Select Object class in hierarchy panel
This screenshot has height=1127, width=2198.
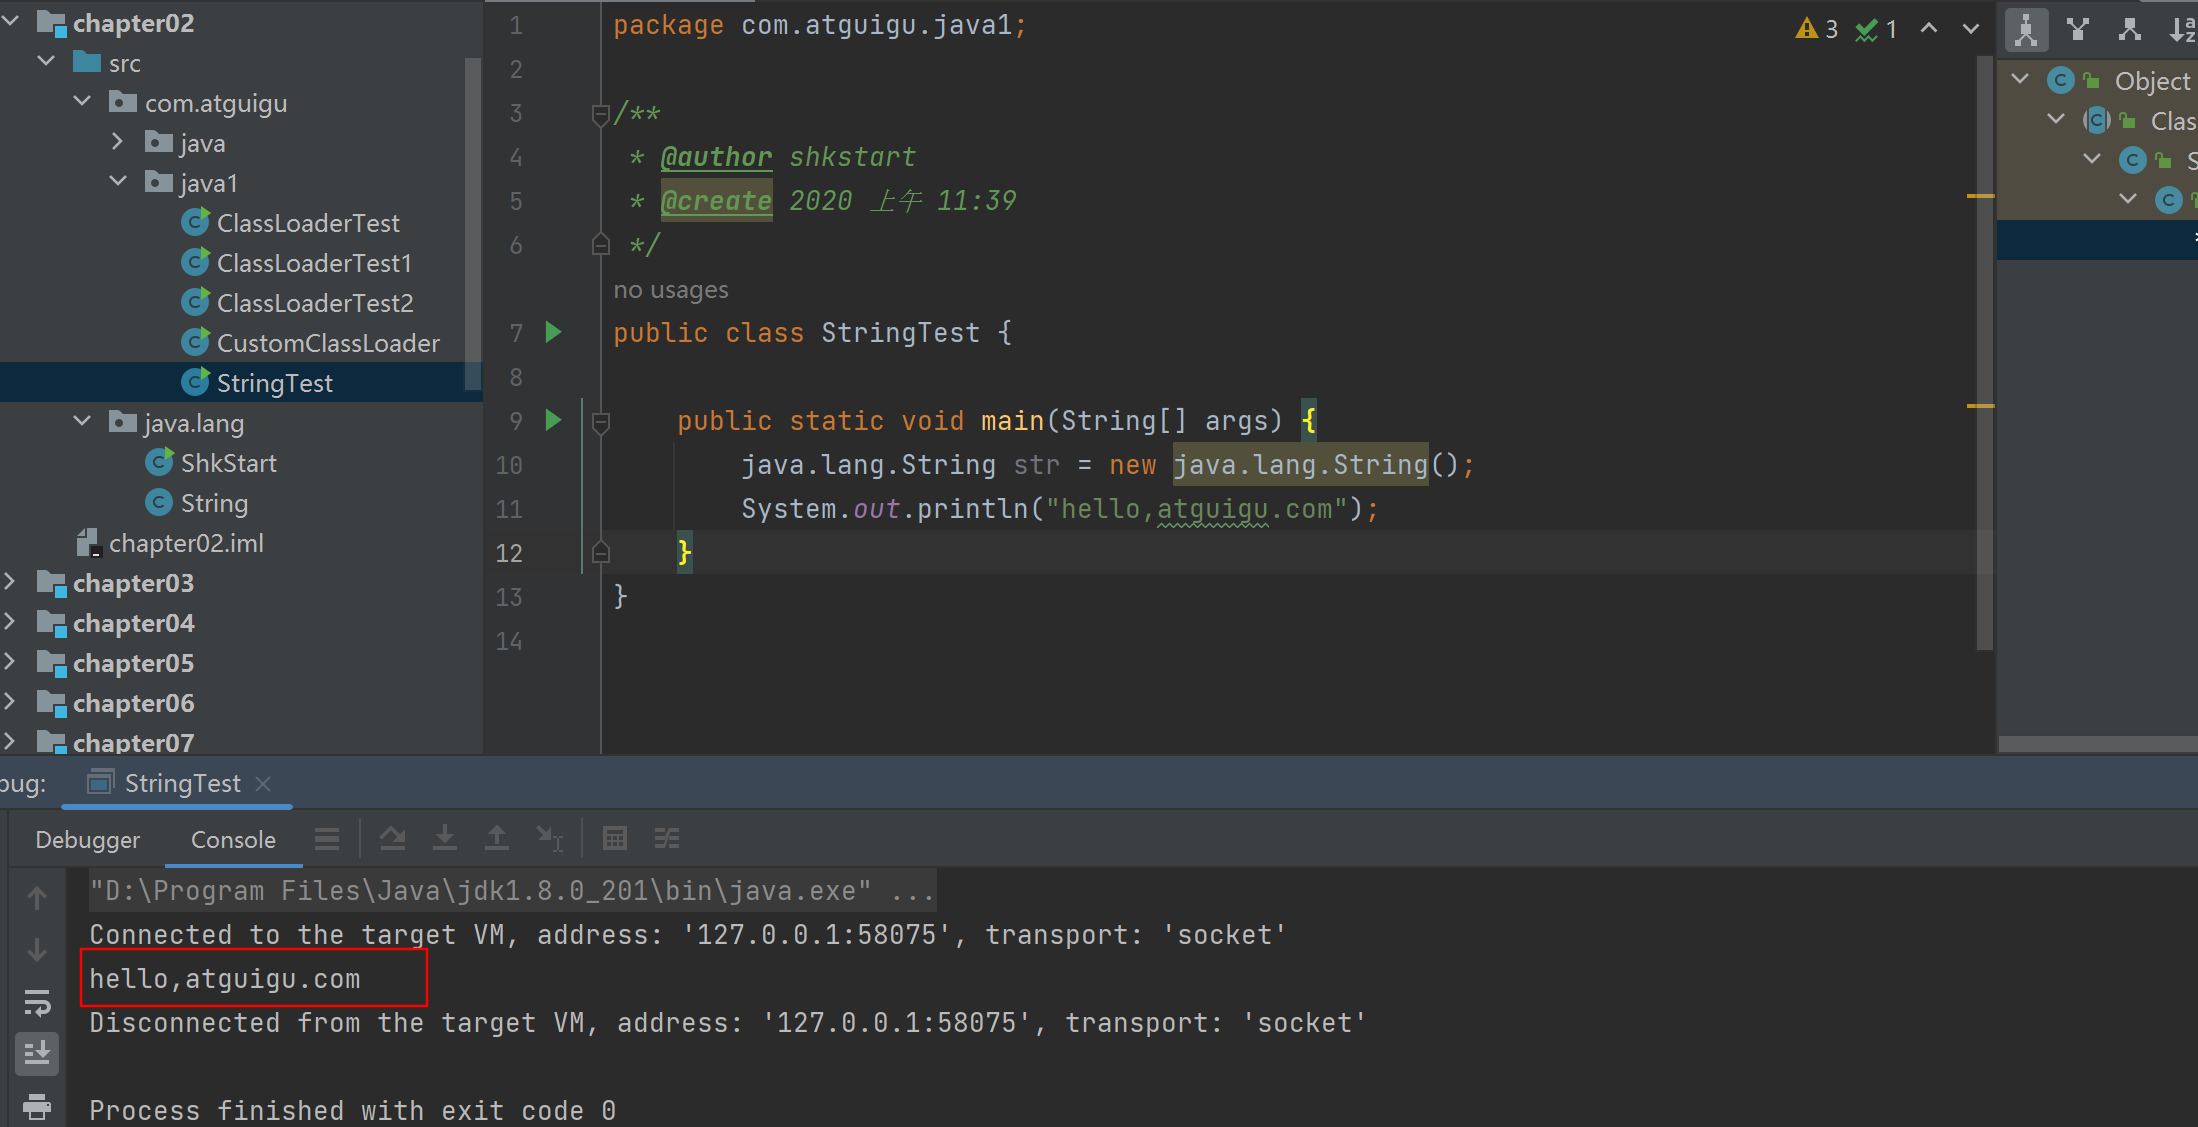click(x=2152, y=81)
